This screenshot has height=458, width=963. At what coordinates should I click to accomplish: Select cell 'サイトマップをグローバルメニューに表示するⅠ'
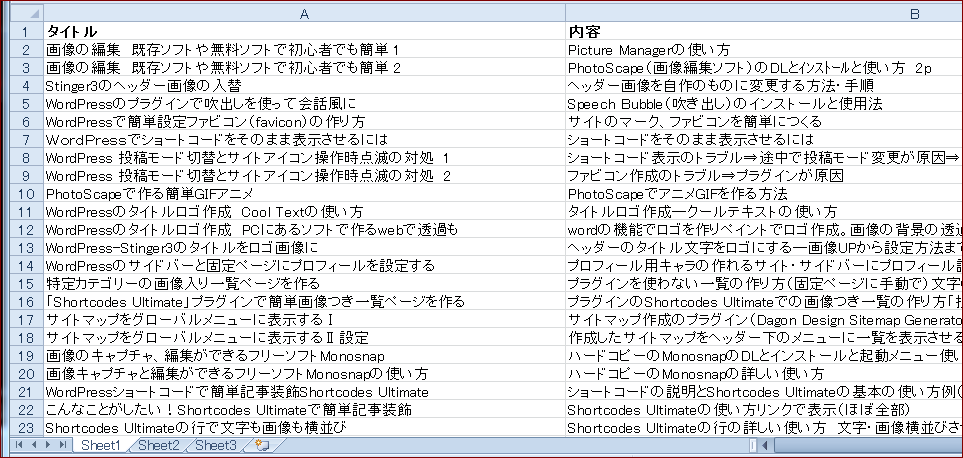(x=304, y=319)
